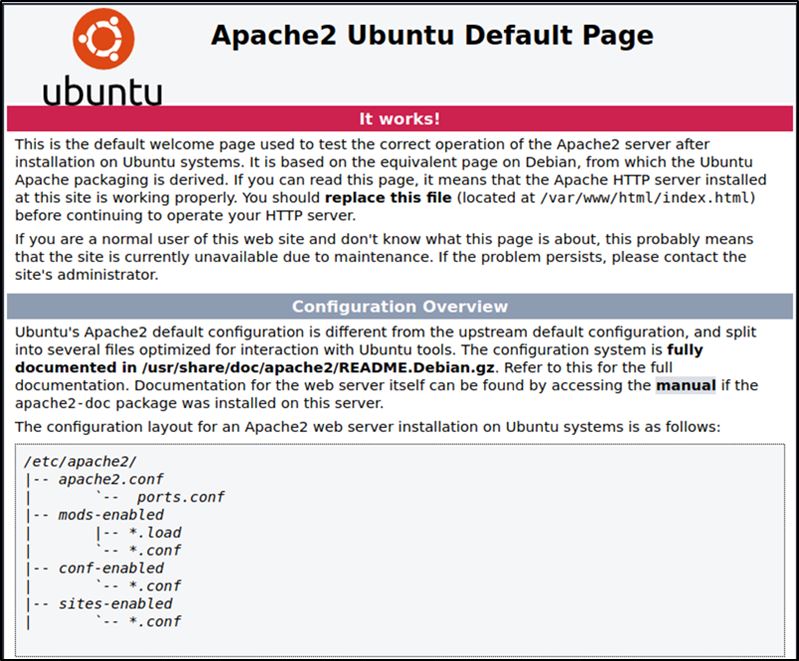Click the 'site's administrator.' text

[x=87, y=275]
